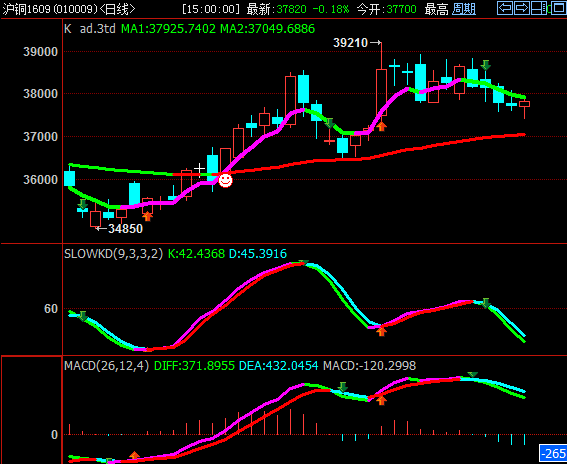Click the 34850 low price annotation
567x464 pixels.
pos(125,229)
